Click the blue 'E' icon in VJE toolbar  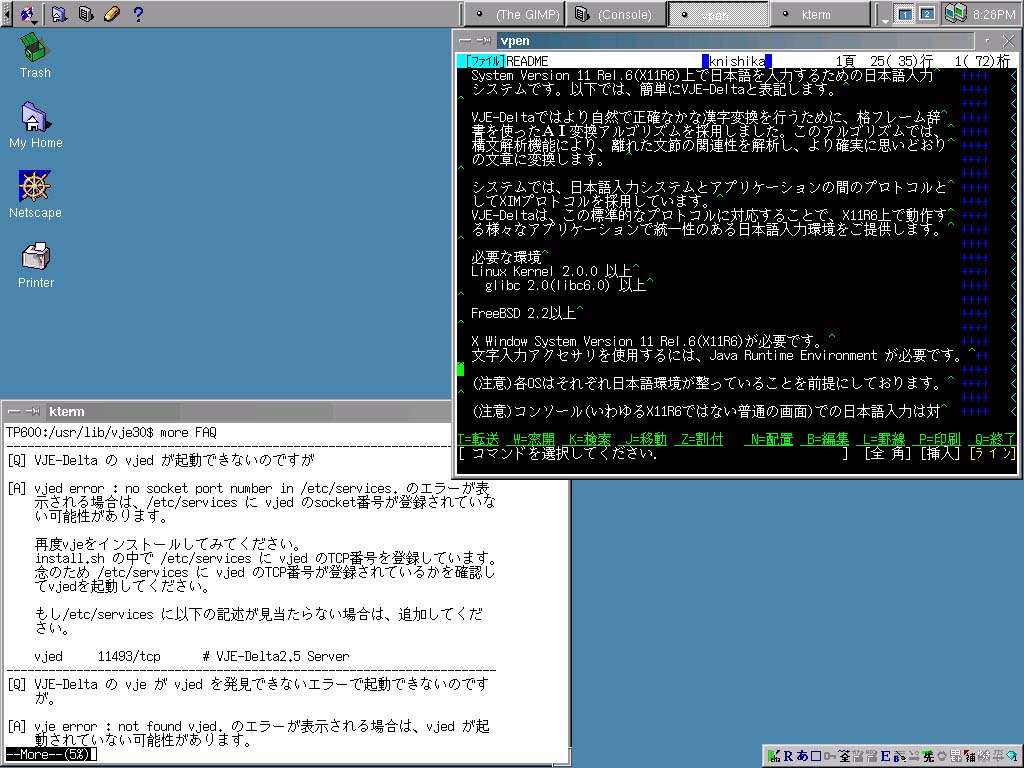click(885, 756)
